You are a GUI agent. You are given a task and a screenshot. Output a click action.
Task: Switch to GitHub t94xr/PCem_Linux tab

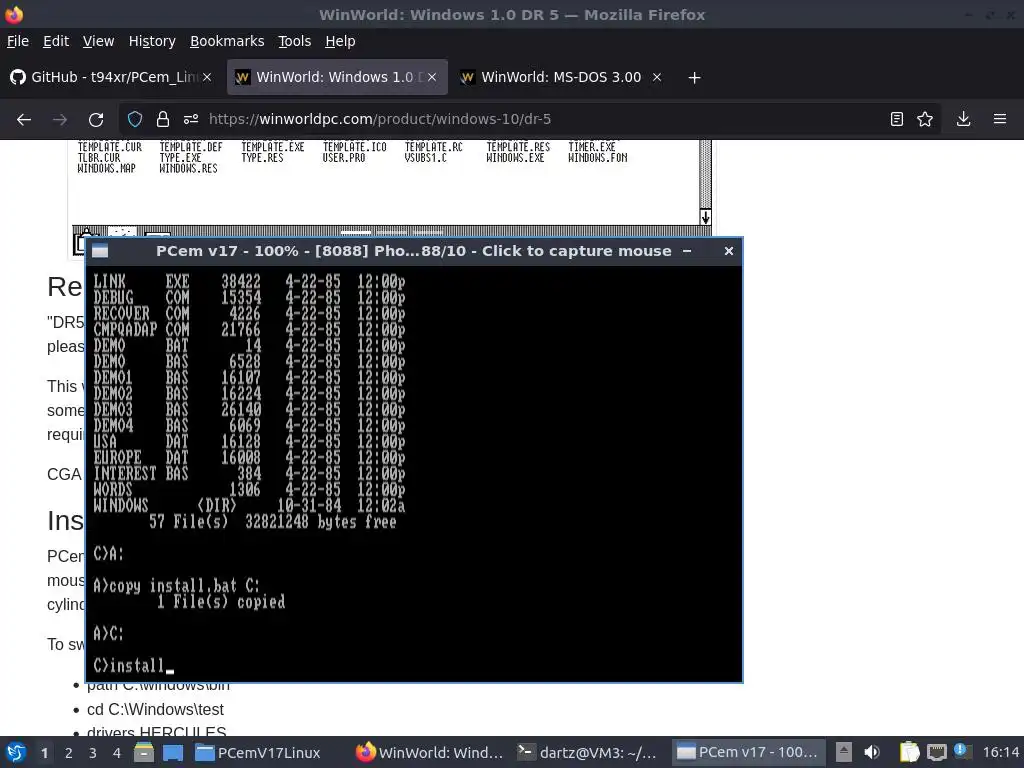111,77
